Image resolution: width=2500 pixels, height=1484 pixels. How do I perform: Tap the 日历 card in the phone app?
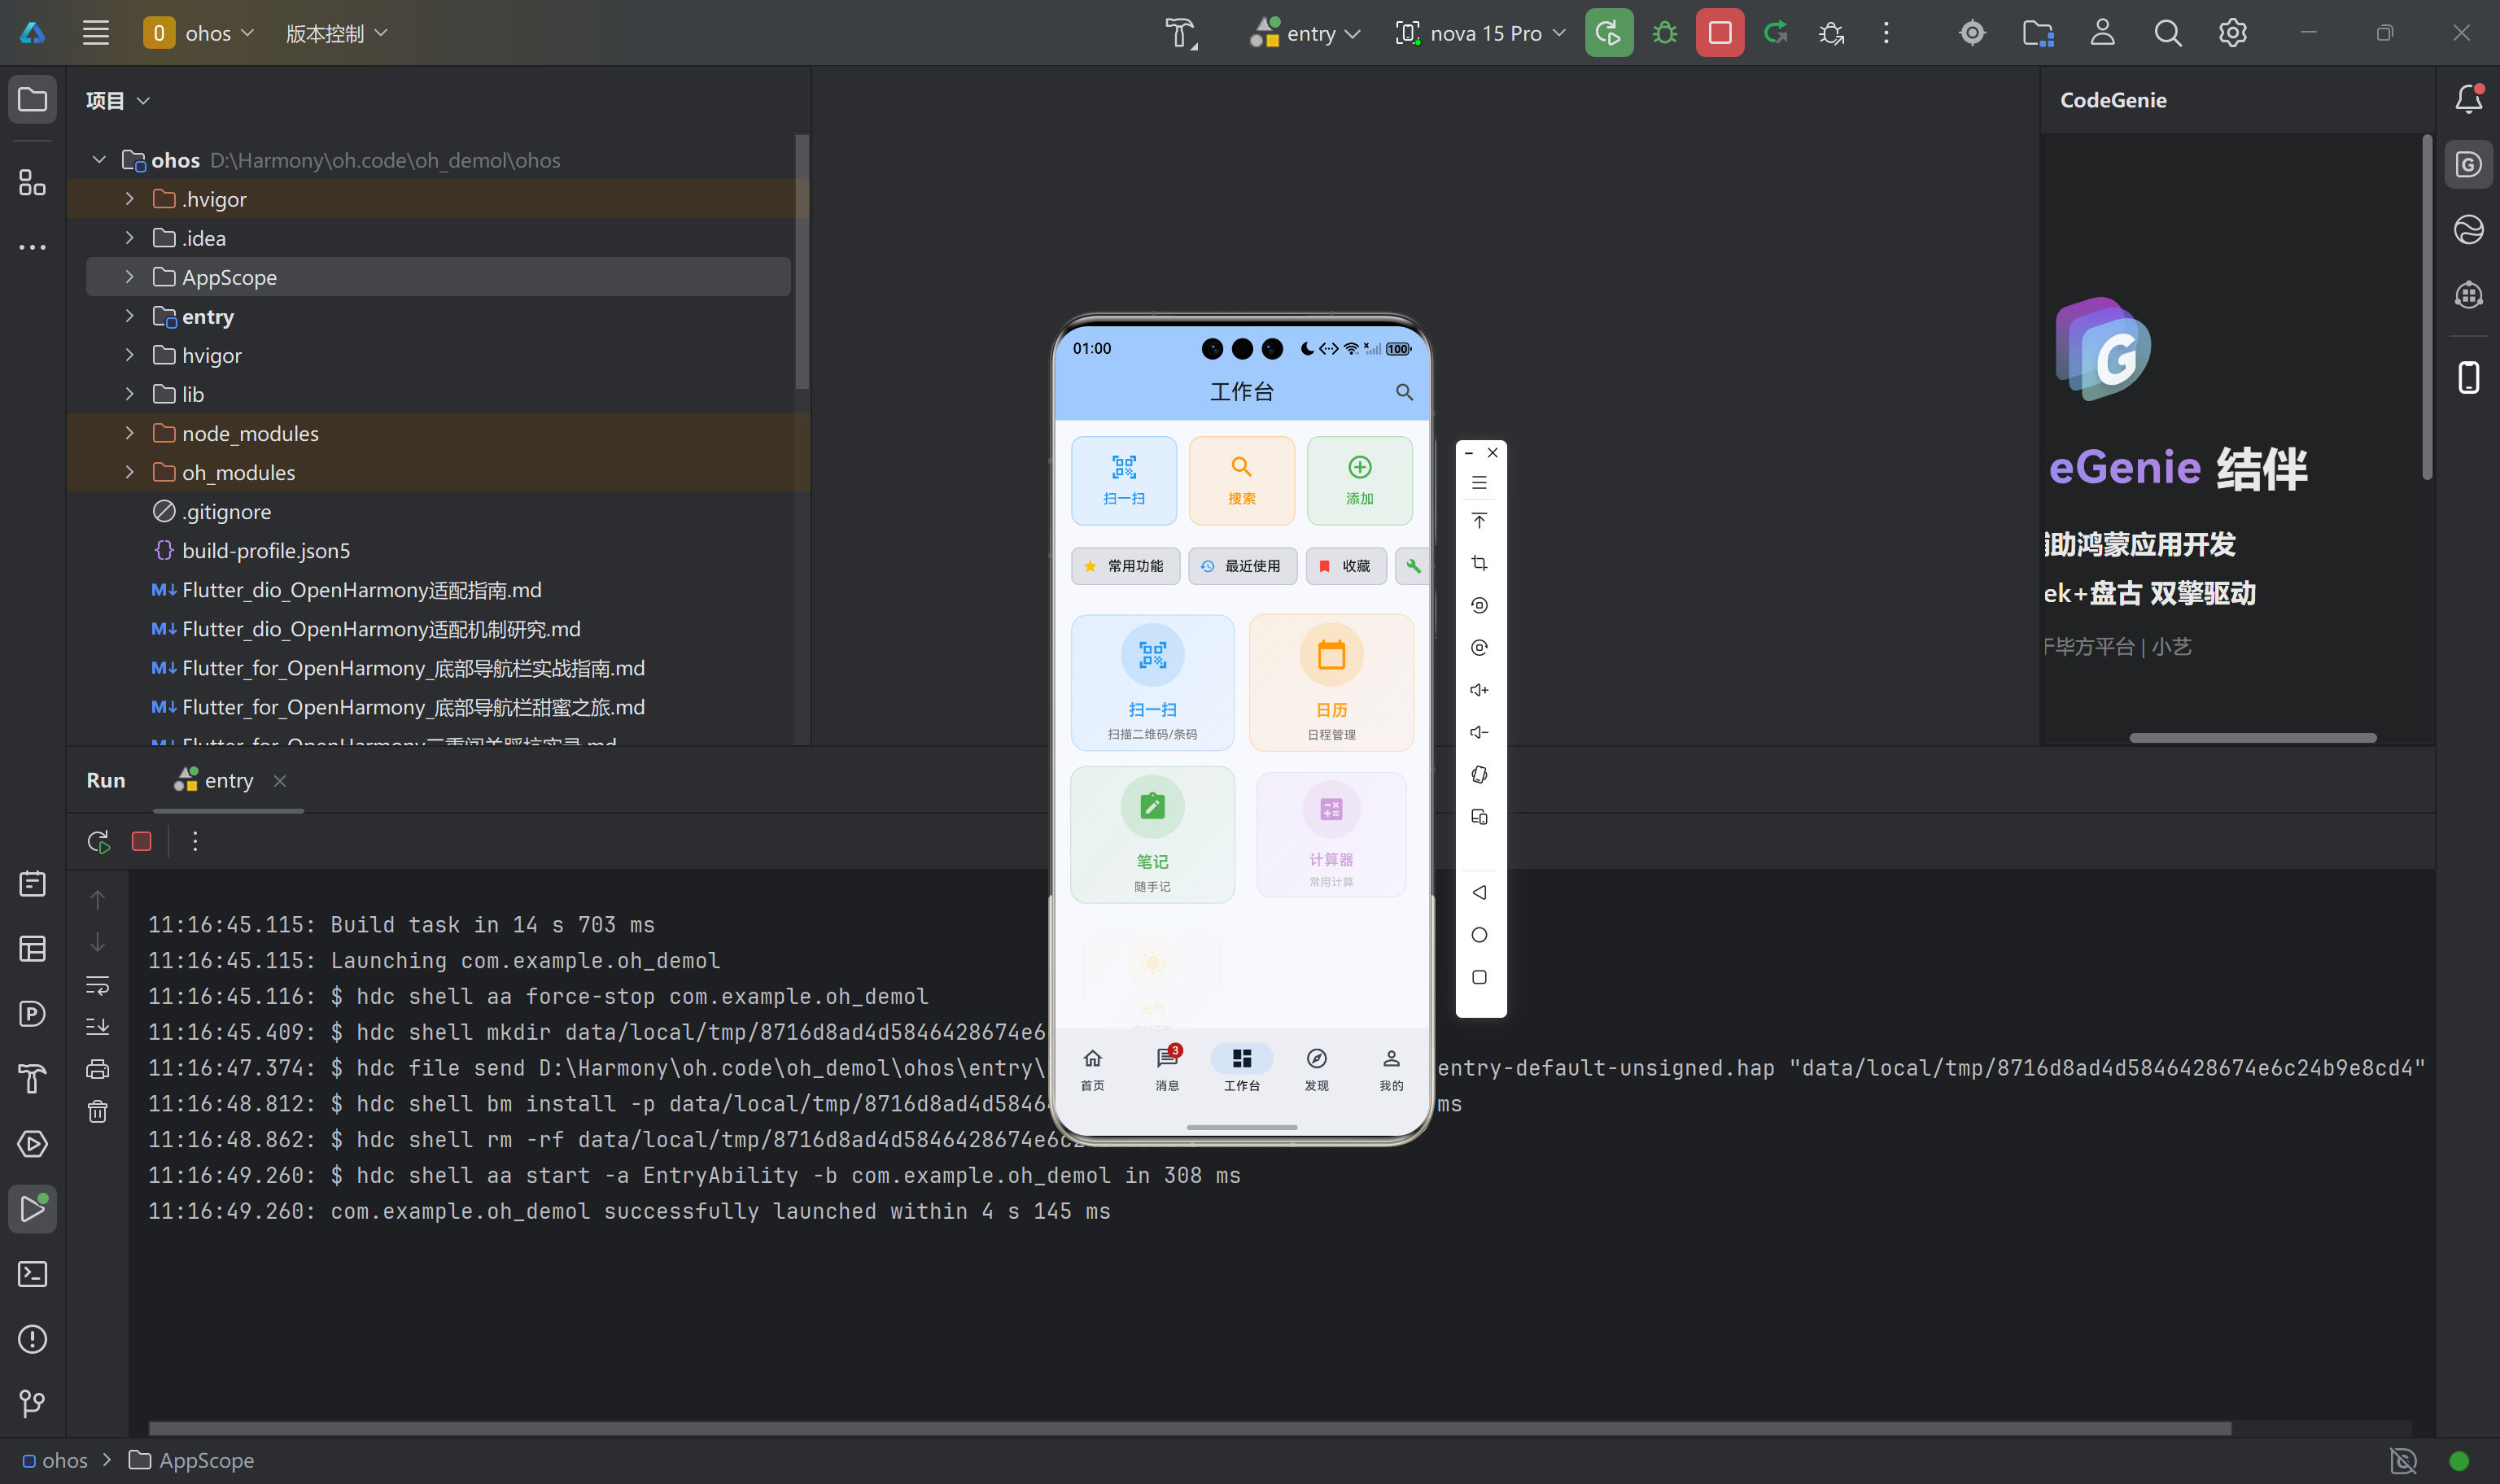[1331, 683]
